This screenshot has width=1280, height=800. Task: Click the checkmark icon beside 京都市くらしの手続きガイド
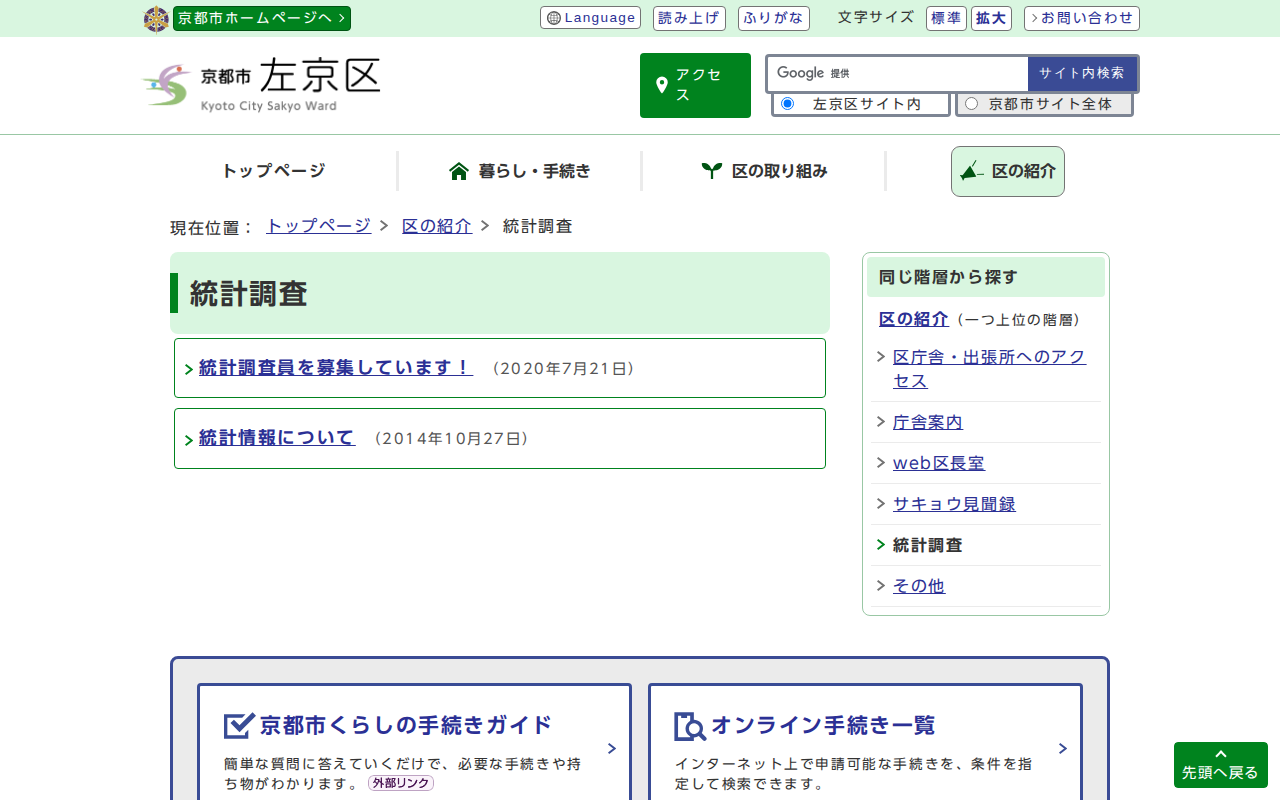[238, 725]
